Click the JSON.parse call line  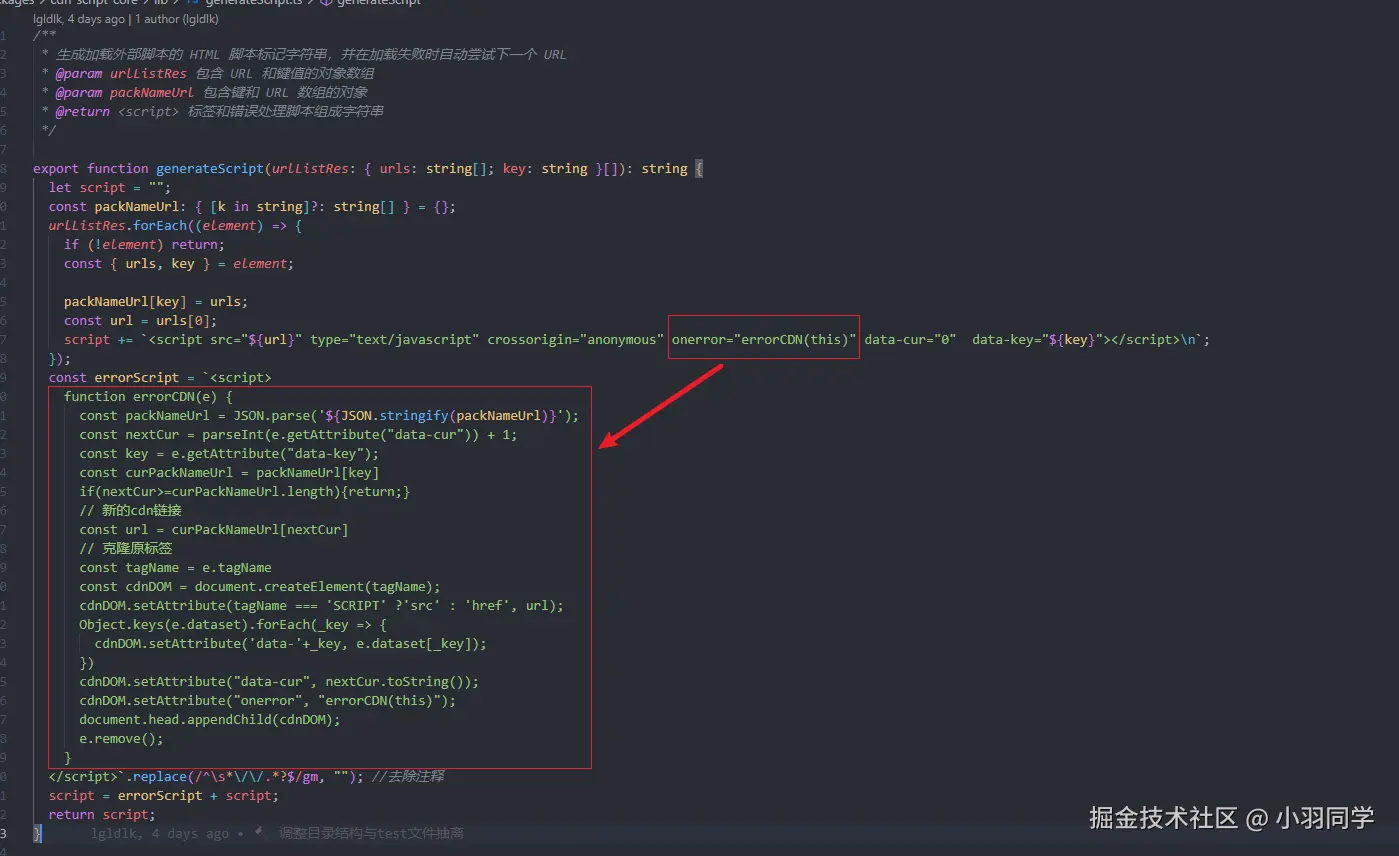pyautogui.click(x=329, y=415)
